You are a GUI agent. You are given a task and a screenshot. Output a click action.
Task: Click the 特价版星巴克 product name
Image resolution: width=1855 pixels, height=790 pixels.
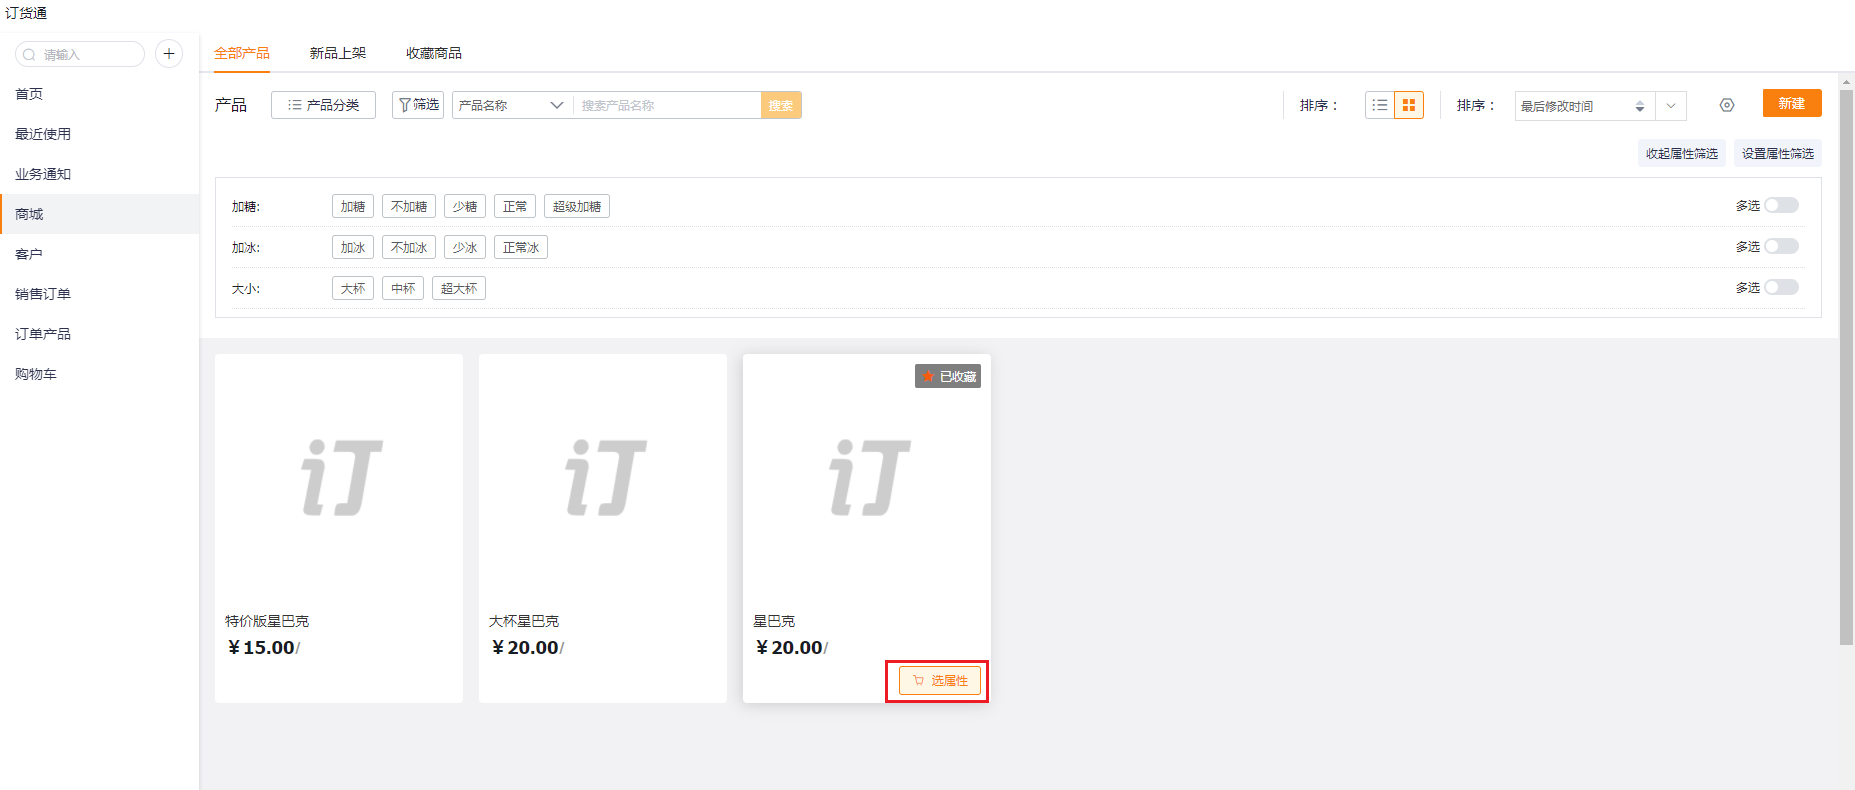tap(267, 621)
